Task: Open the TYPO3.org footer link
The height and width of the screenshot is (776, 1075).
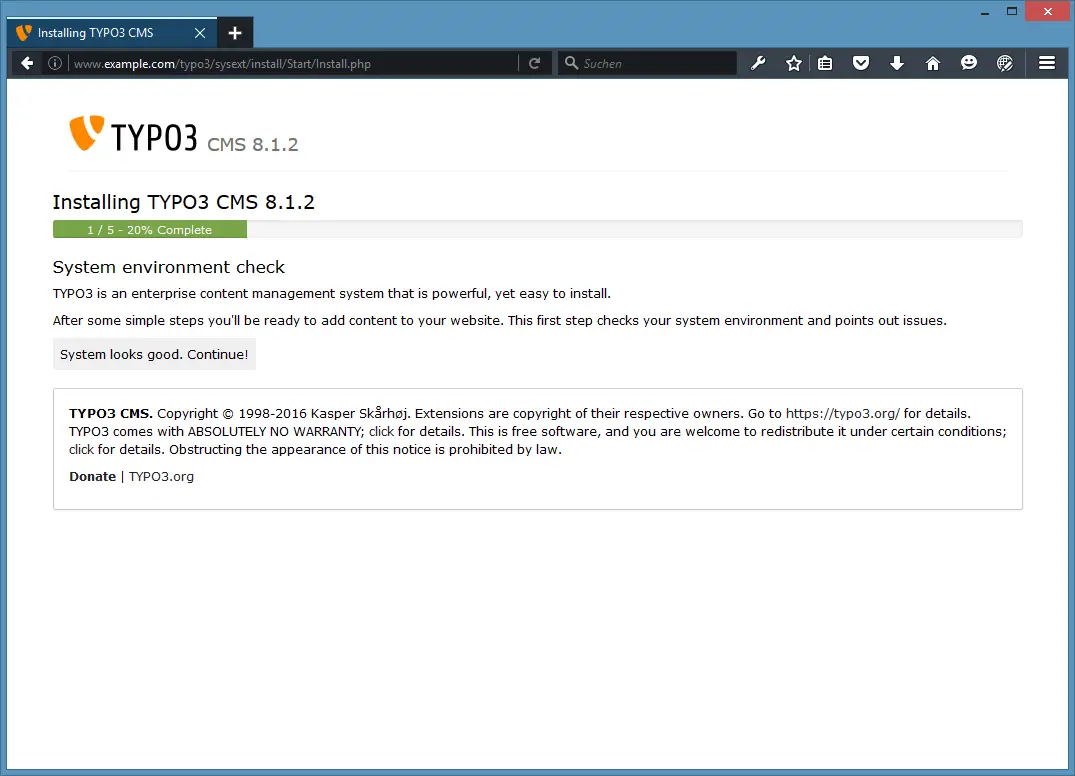Action: (x=161, y=476)
